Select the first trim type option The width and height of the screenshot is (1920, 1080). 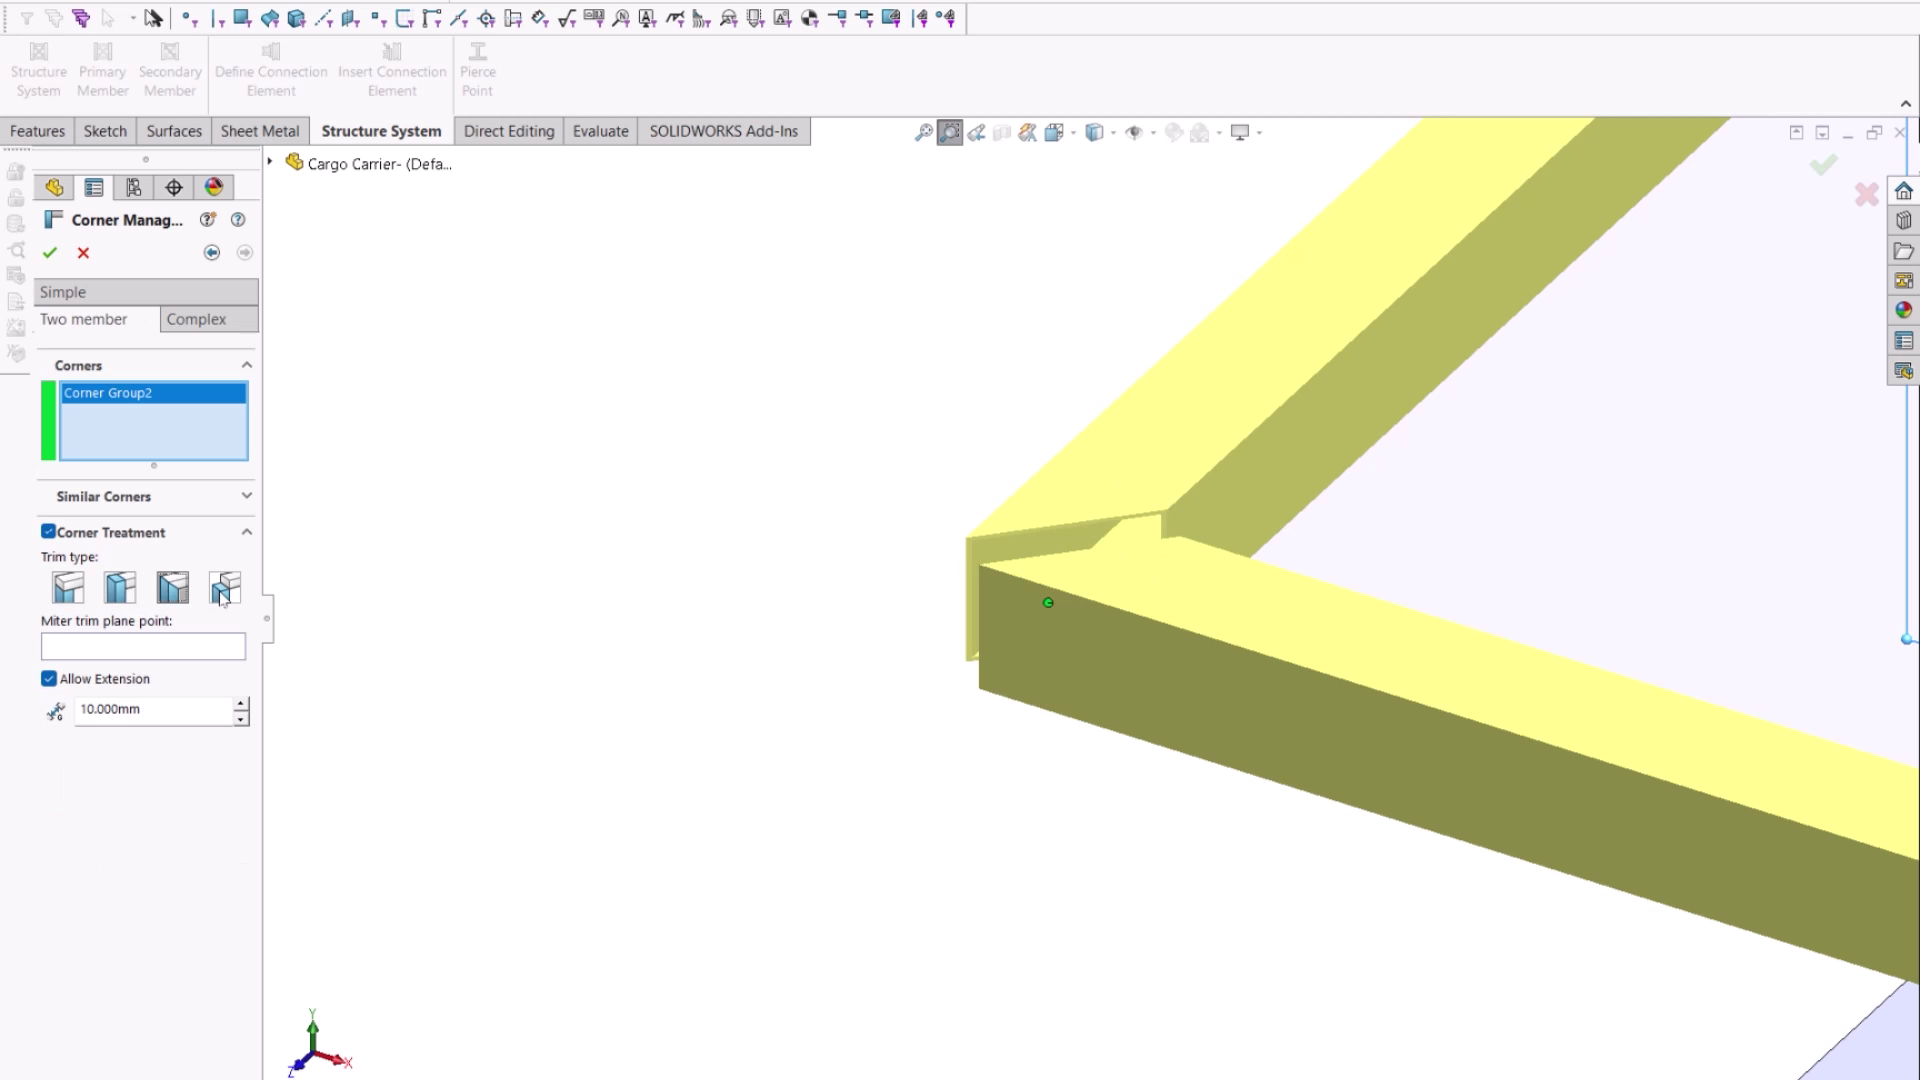click(67, 587)
